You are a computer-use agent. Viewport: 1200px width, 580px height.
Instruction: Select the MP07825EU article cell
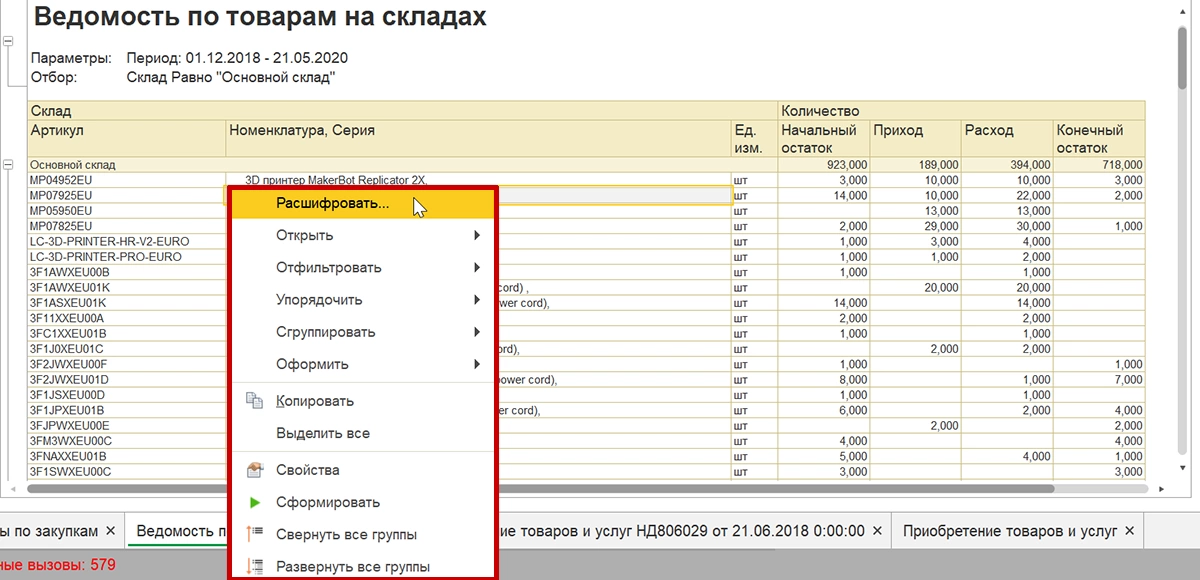tap(127, 226)
